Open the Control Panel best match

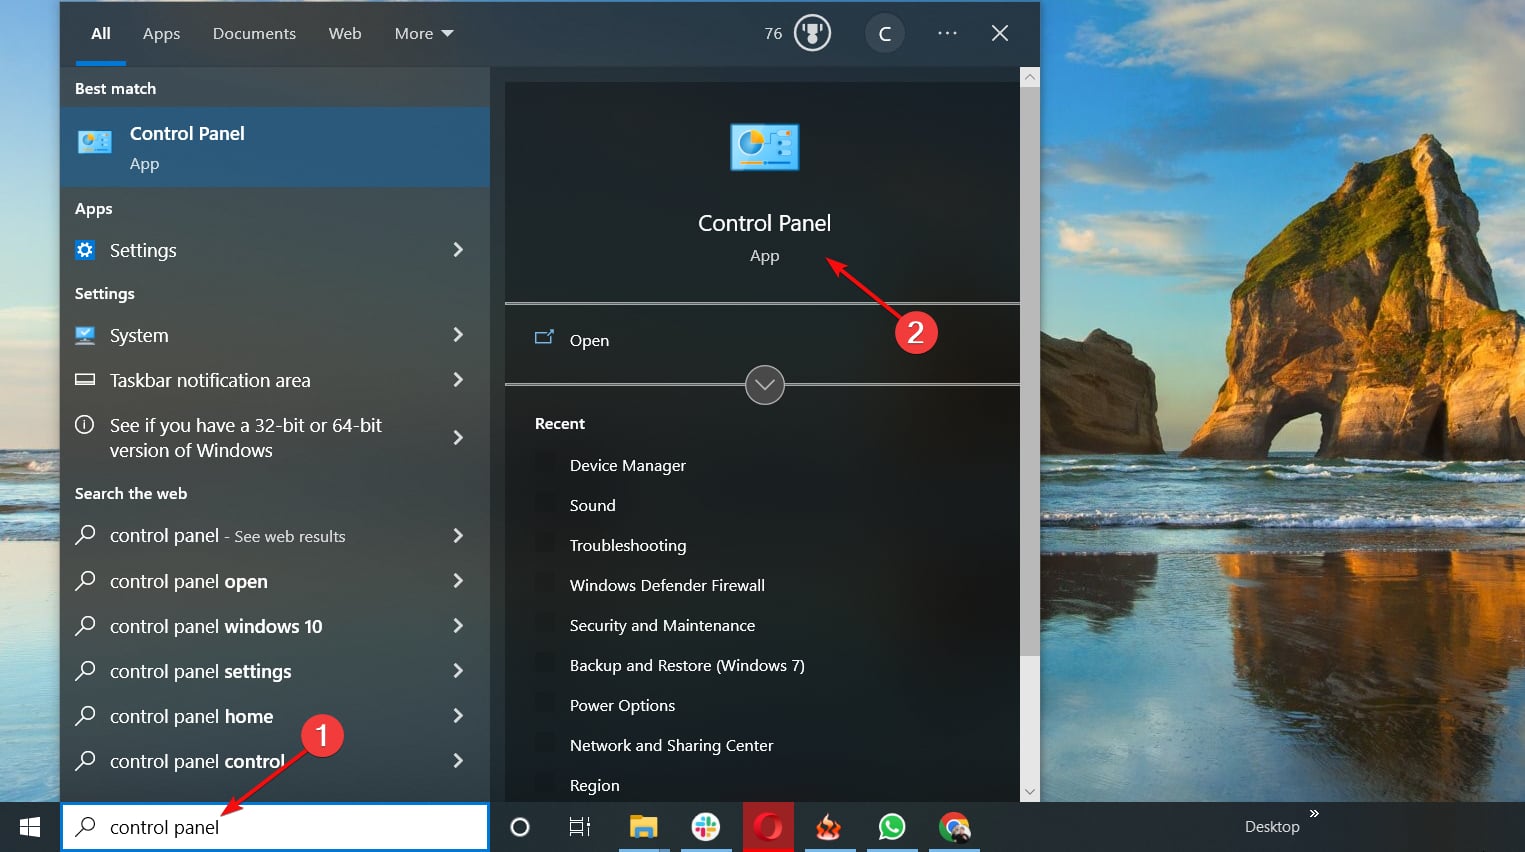(x=275, y=147)
